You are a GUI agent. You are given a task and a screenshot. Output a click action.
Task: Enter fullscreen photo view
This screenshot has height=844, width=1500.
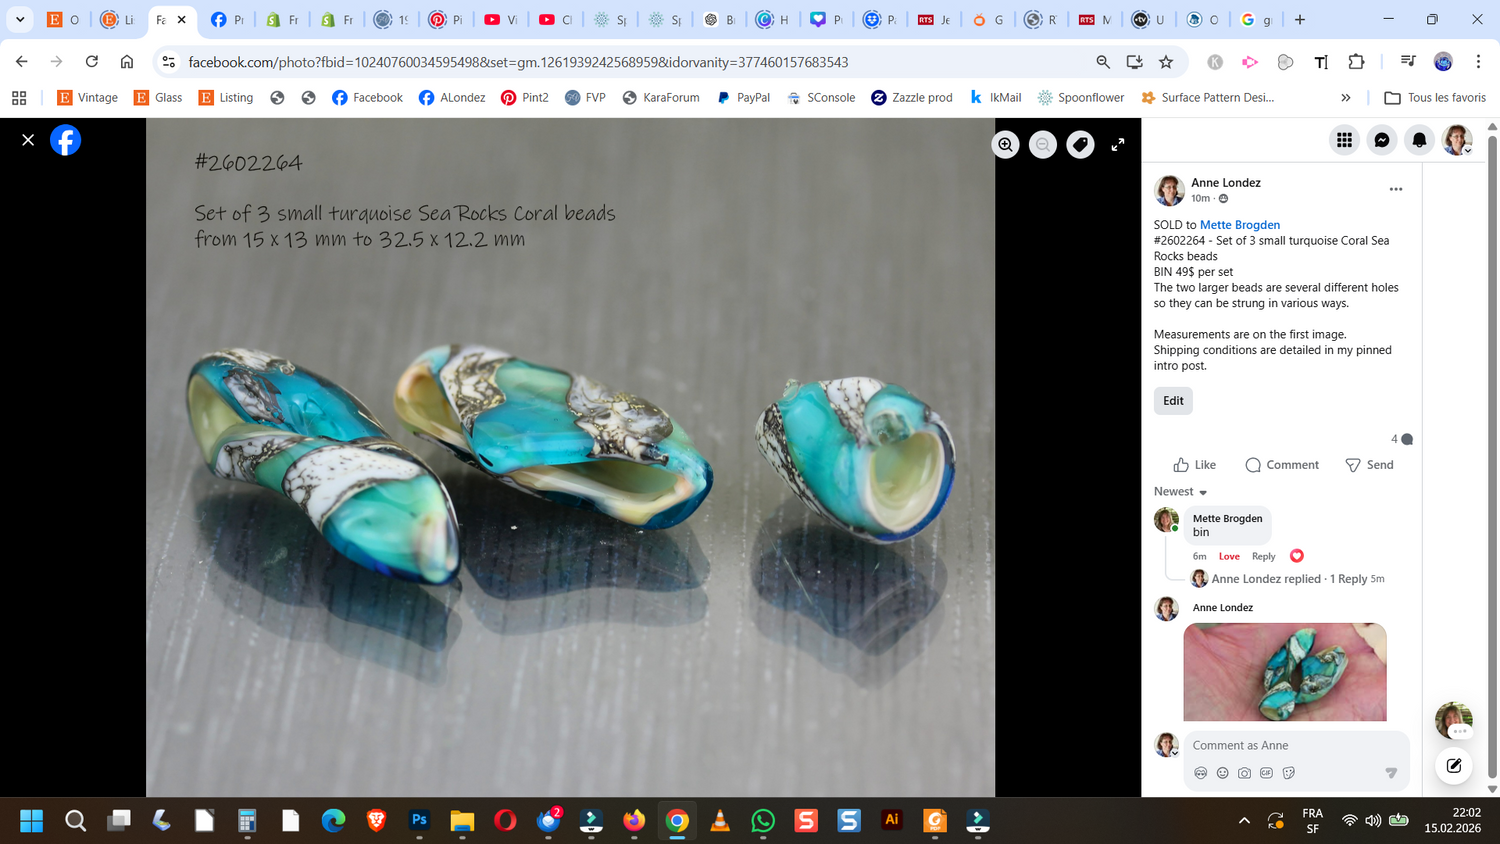coord(1118,145)
